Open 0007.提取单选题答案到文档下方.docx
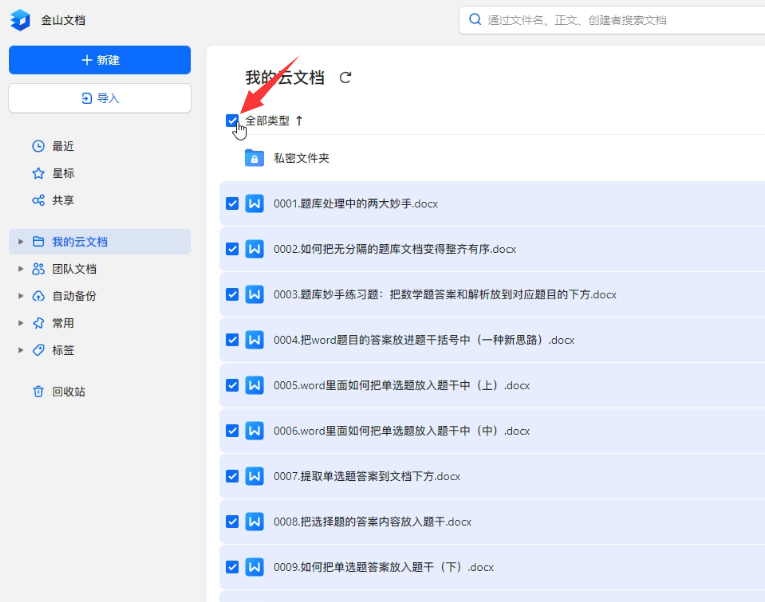Image resolution: width=765 pixels, height=602 pixels. click(367, 476)
